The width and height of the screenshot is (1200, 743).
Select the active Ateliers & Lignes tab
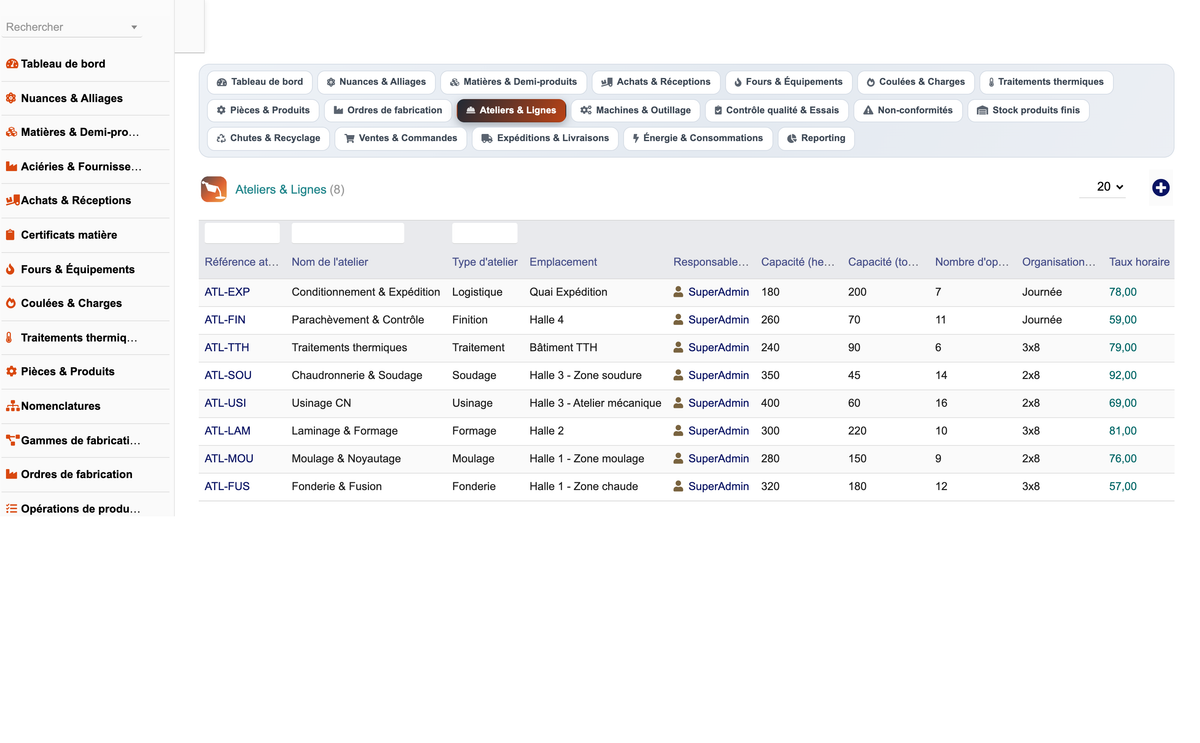[x=511, y=110]
